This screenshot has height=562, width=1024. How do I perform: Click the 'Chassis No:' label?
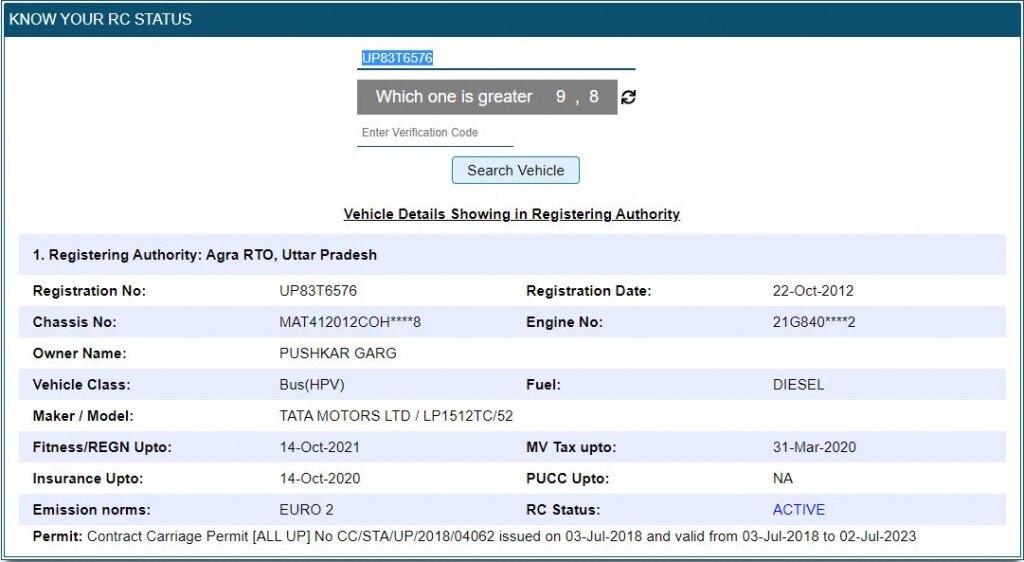coord(74,322)
